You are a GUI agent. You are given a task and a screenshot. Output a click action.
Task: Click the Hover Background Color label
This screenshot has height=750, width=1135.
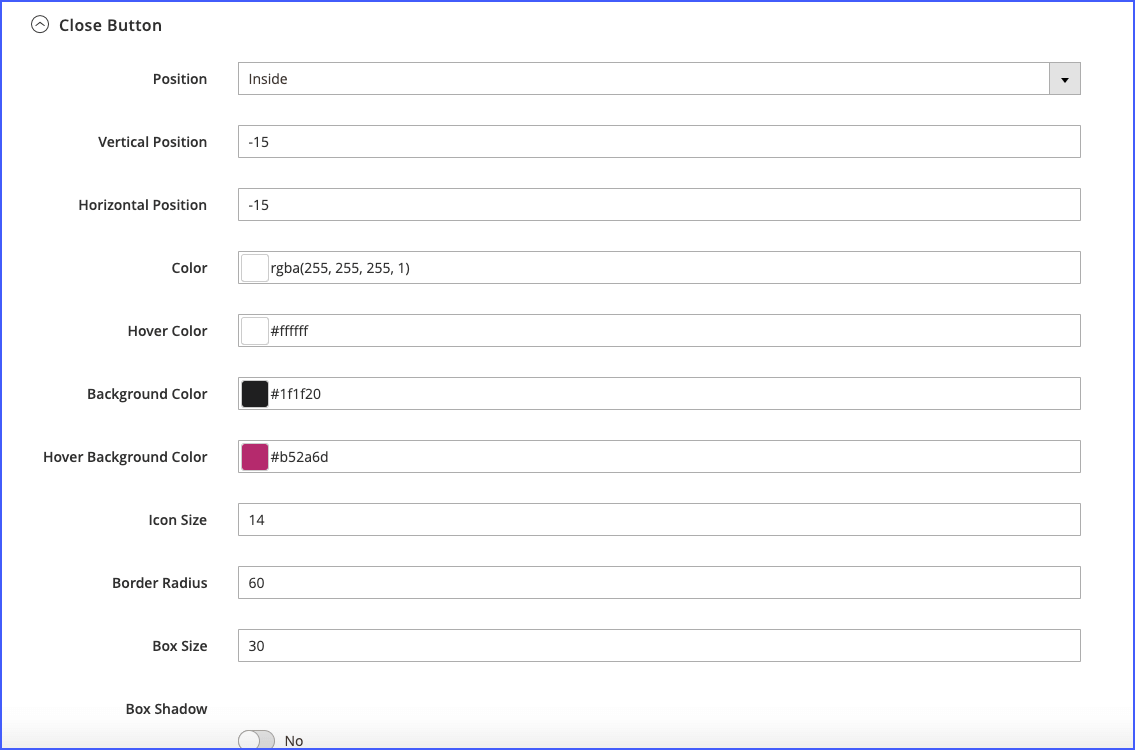pyautogui.click(x=125, y=457)
